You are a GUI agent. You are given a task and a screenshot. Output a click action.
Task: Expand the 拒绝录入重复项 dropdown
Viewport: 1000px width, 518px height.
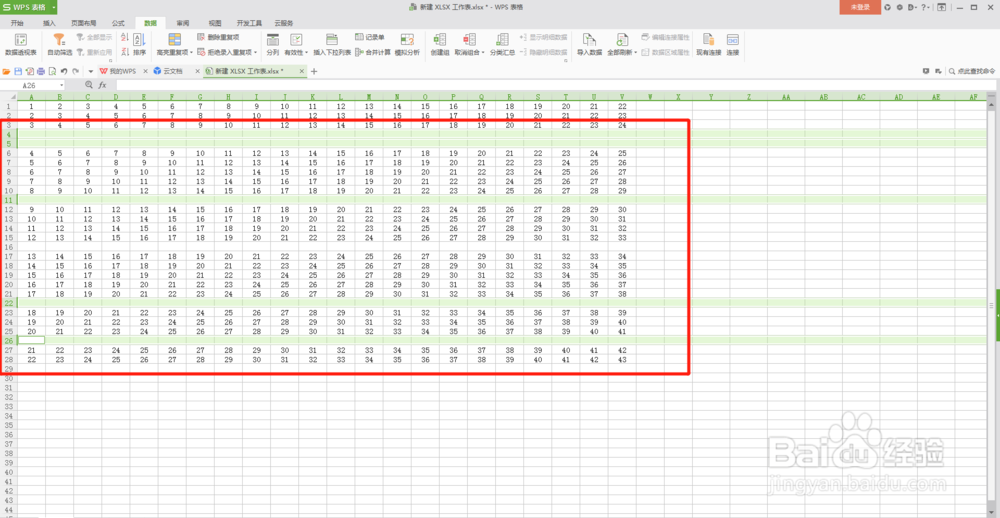256,52
